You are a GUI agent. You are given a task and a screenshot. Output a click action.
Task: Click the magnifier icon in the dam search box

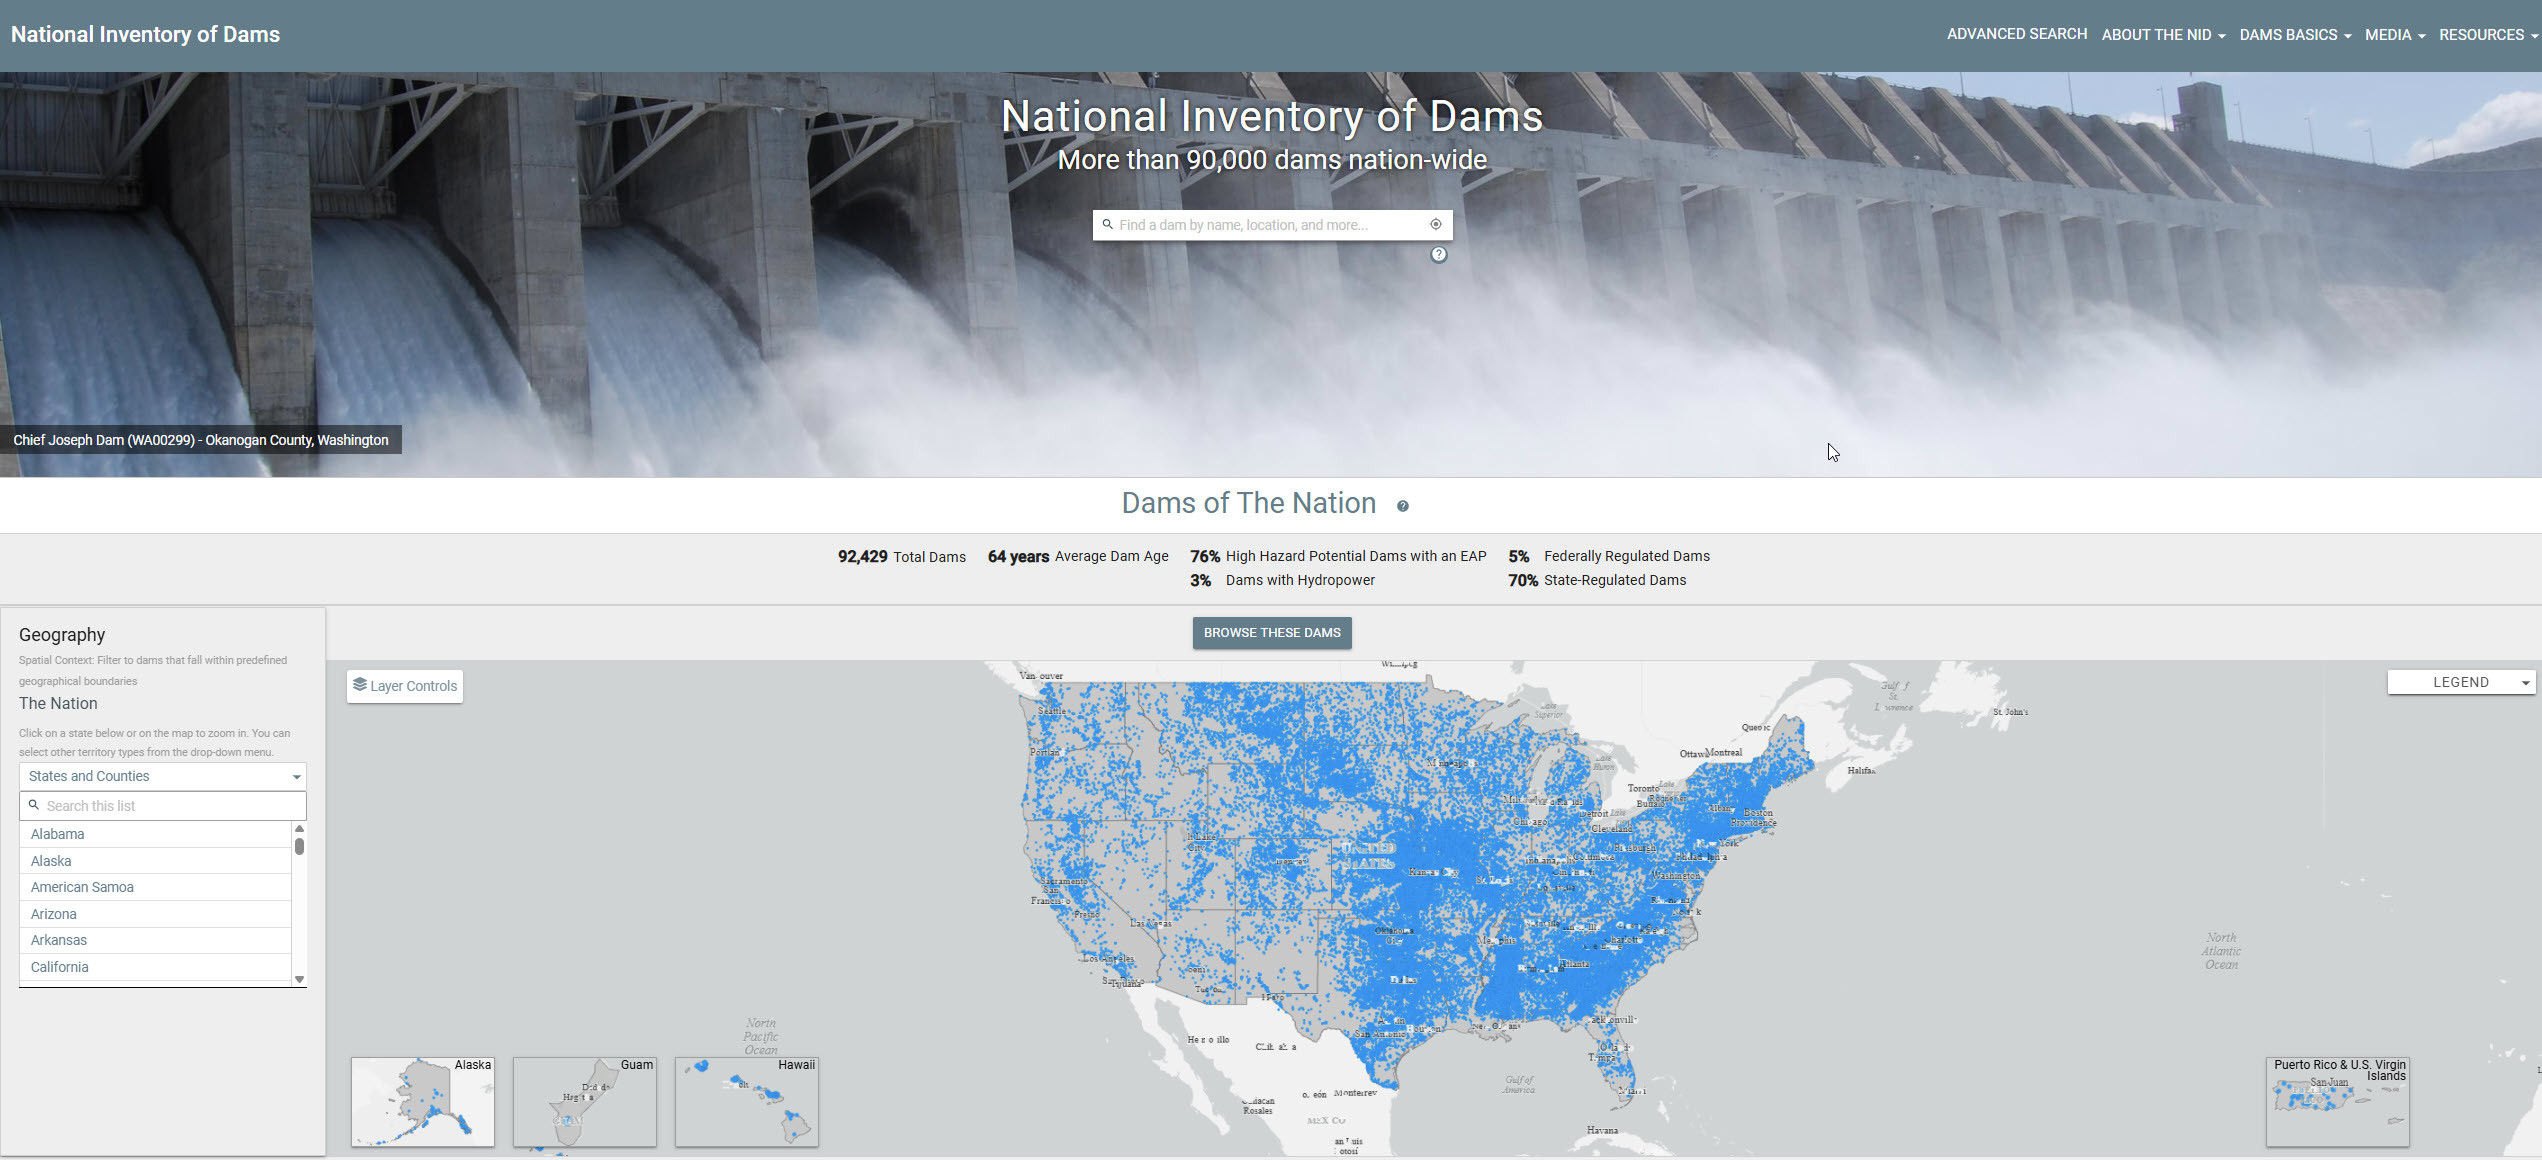pyautogui.click(x=1107, y=224)
